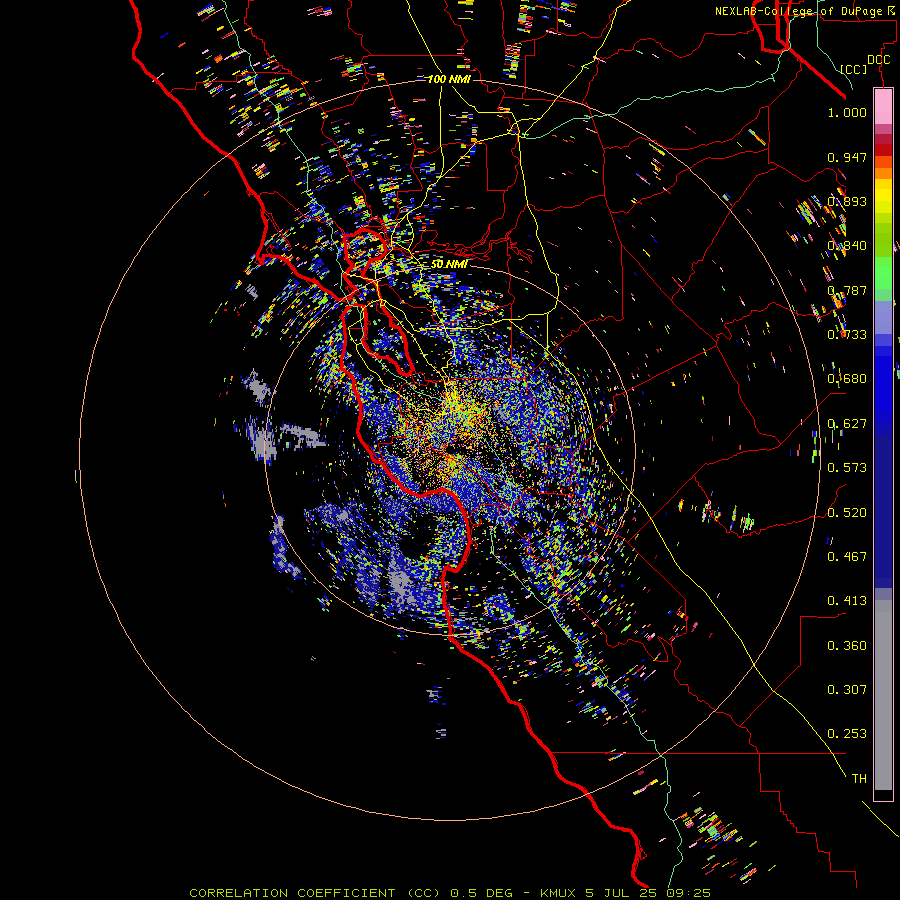Viewport: 900px width, 900px height.
Task: Click the DCC label above the color scale
Action: 878,60
